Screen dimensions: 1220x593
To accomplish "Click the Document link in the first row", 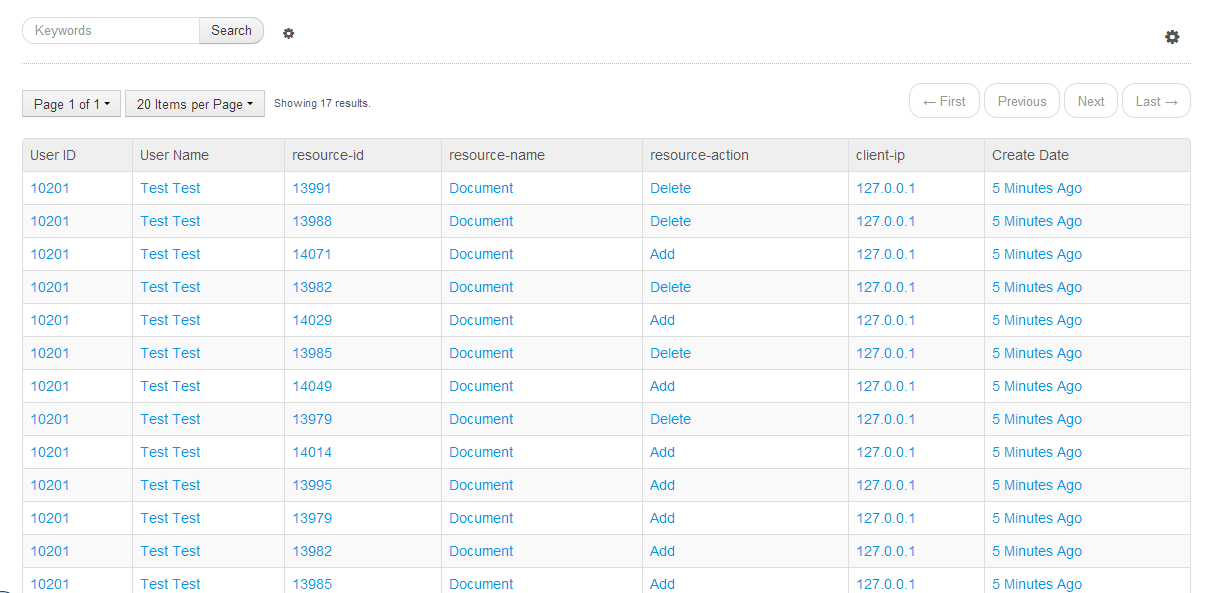I will point(481,188).
